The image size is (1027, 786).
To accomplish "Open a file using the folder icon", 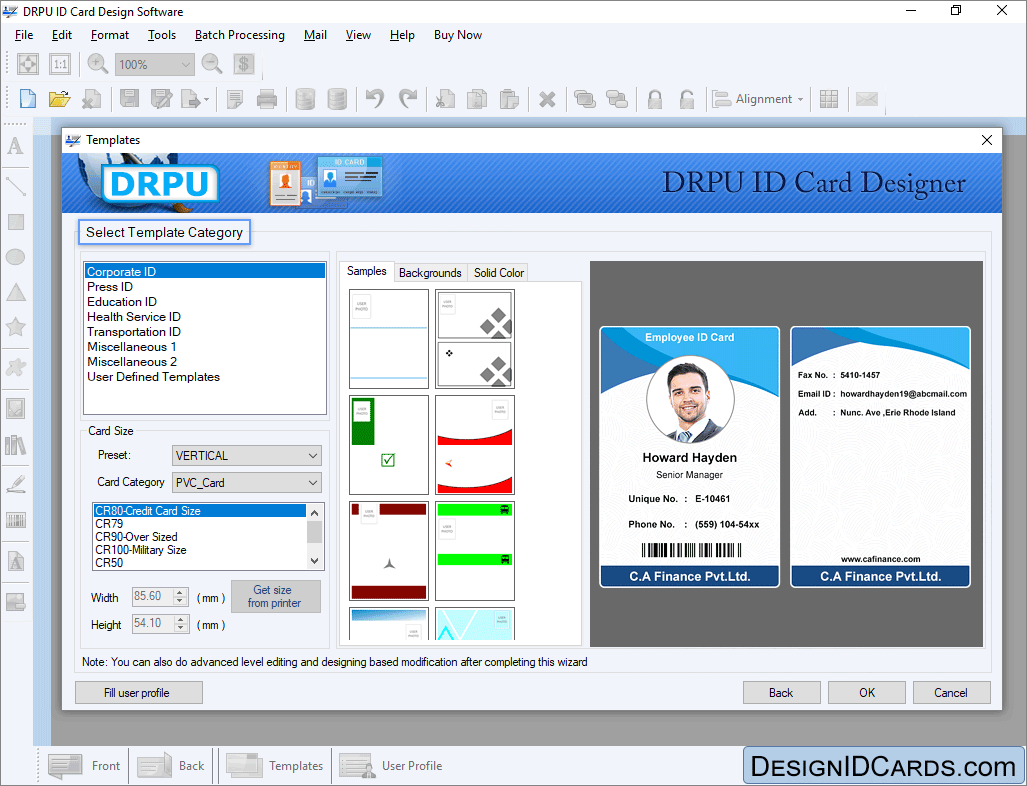I will 59,99.
